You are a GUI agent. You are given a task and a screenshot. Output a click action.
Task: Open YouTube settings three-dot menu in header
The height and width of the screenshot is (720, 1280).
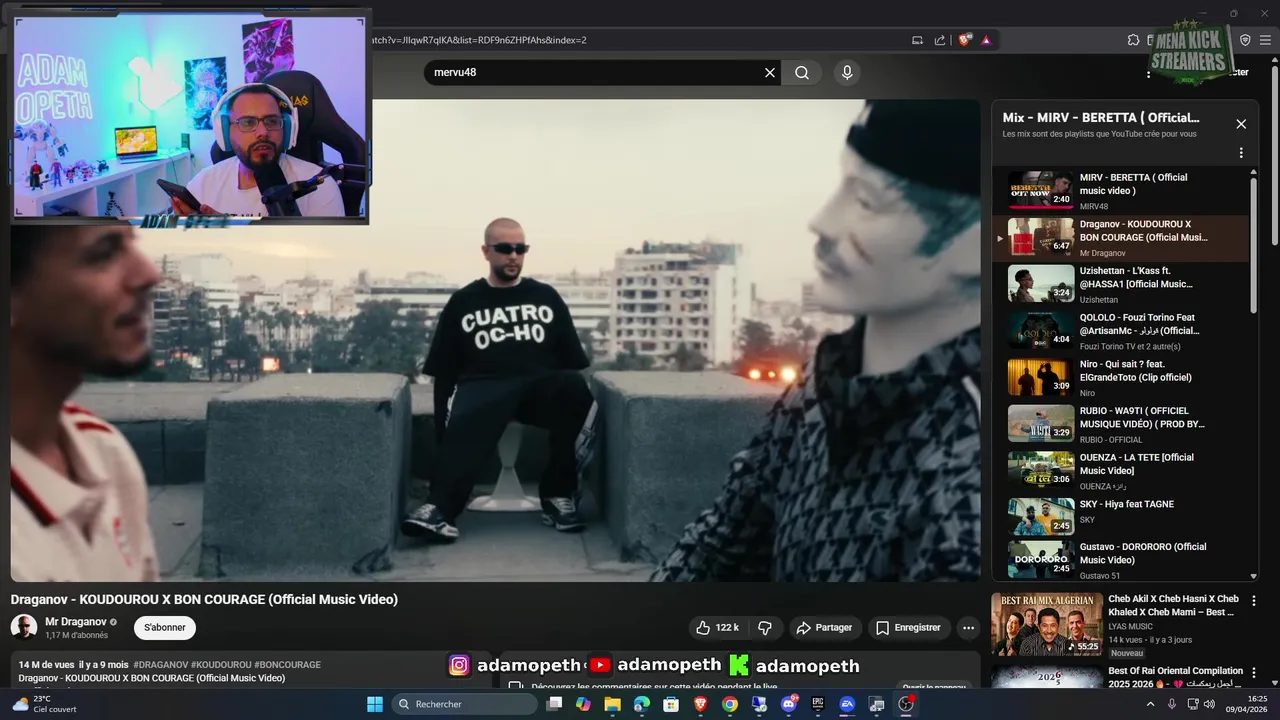pos(1148,73)
